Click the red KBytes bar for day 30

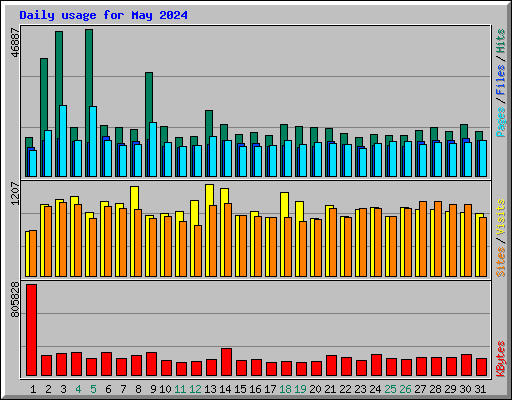point(467,365)
